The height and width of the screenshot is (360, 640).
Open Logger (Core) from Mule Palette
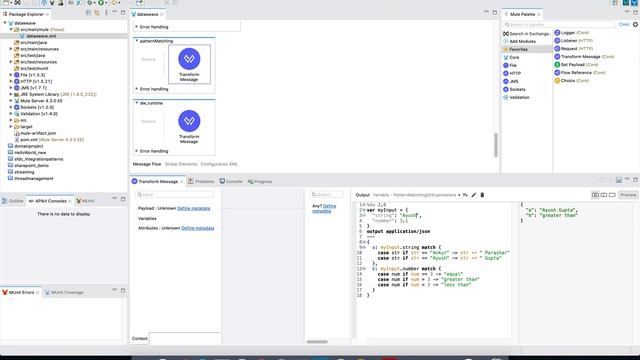[x=571, y=33]
